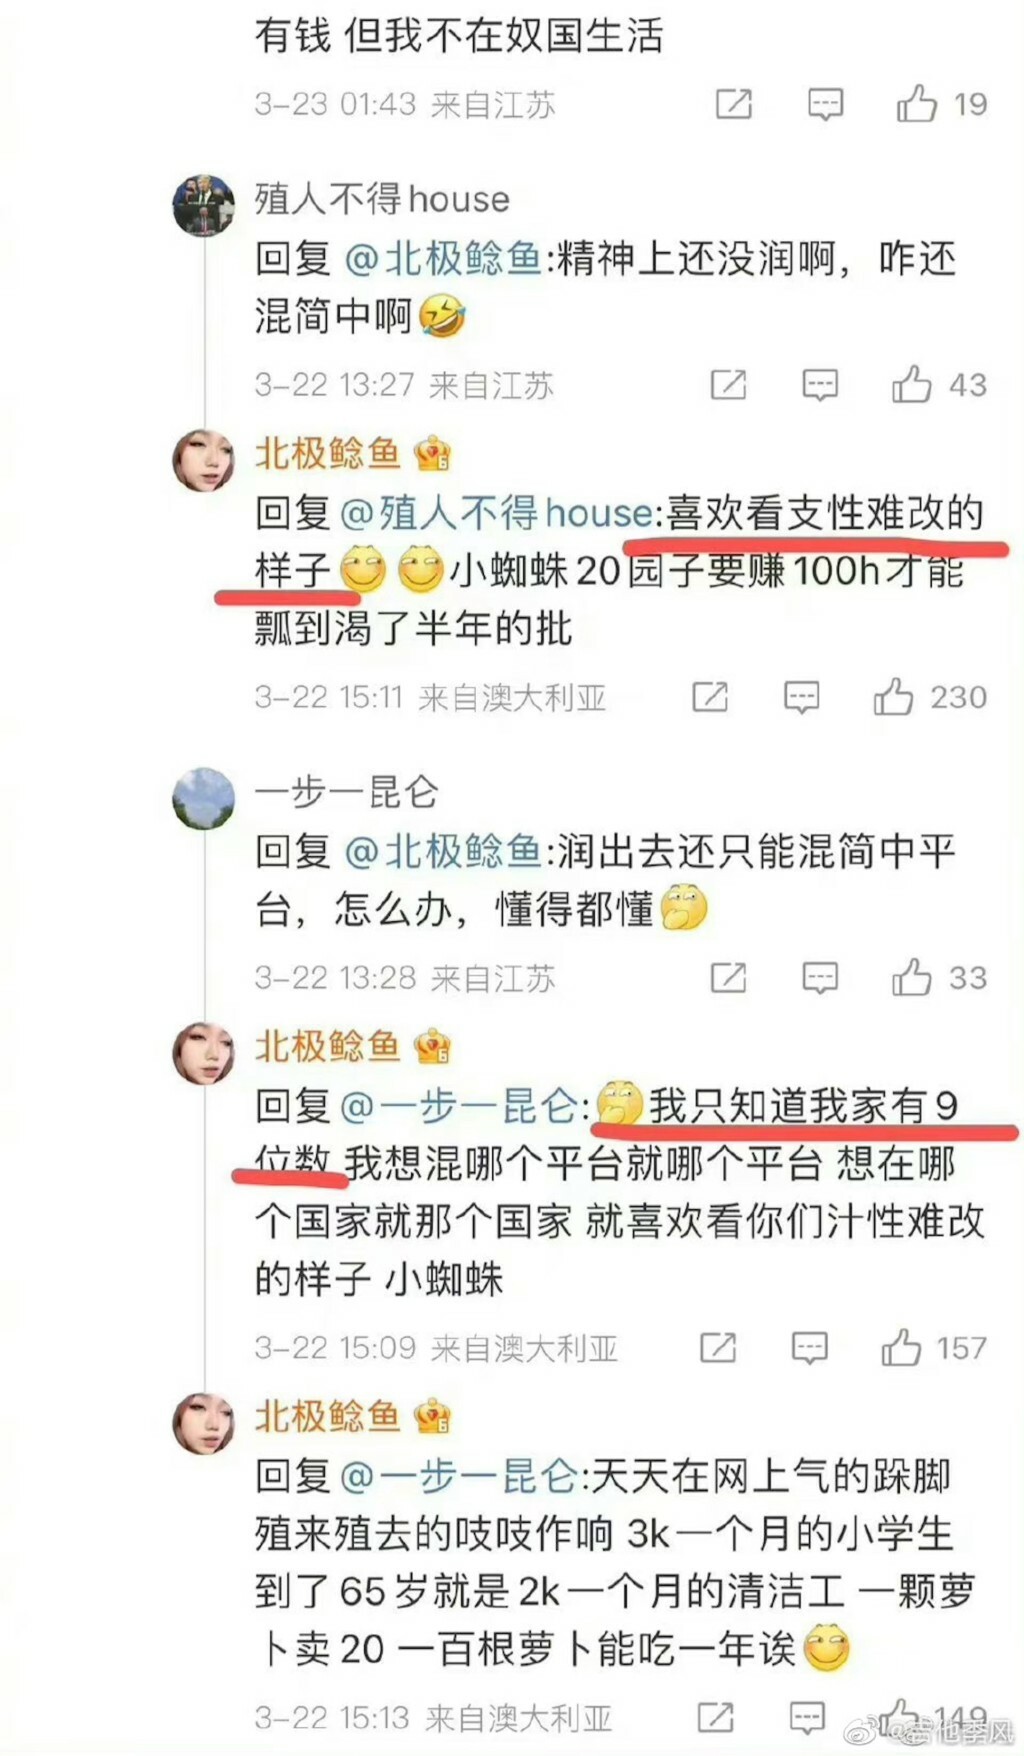This screenshot has height=1756, width=1024.
Task: Like the comment with 157 likes
Action: click(900, 1347)
